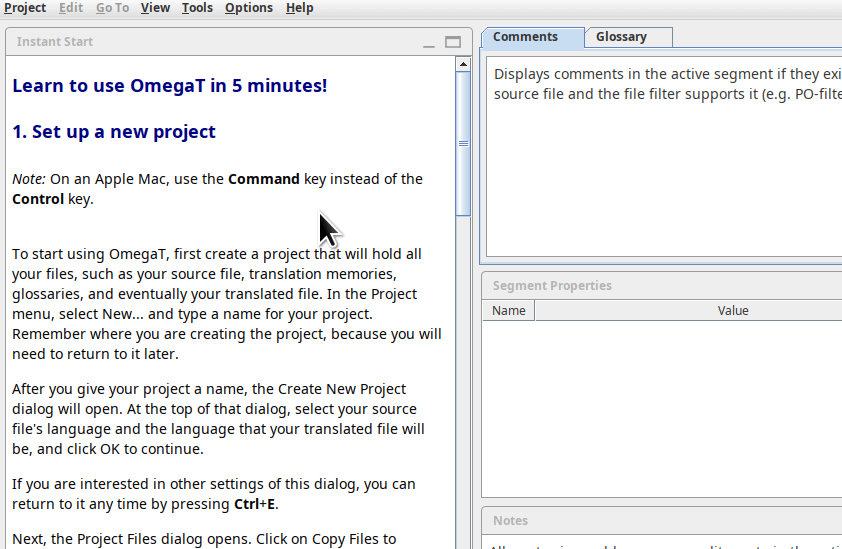Open the Edit menu

pos(71,8)
